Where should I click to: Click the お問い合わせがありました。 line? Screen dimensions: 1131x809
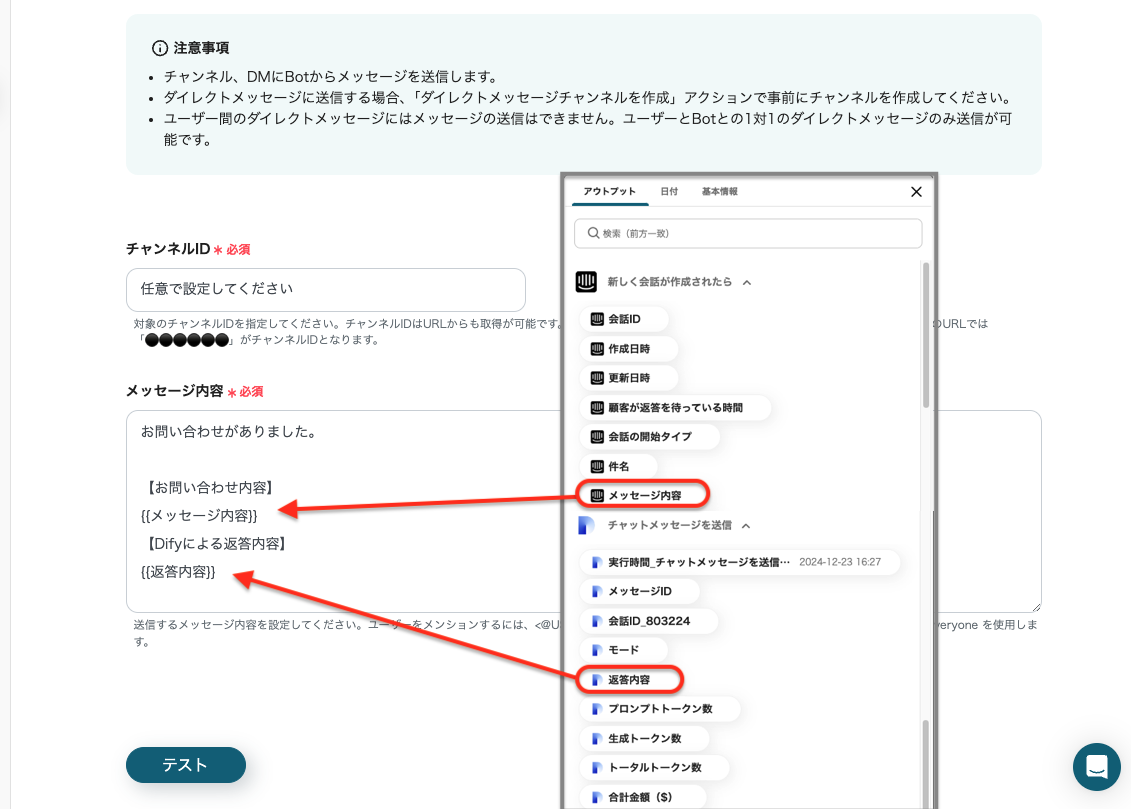[x=228, y=433]
